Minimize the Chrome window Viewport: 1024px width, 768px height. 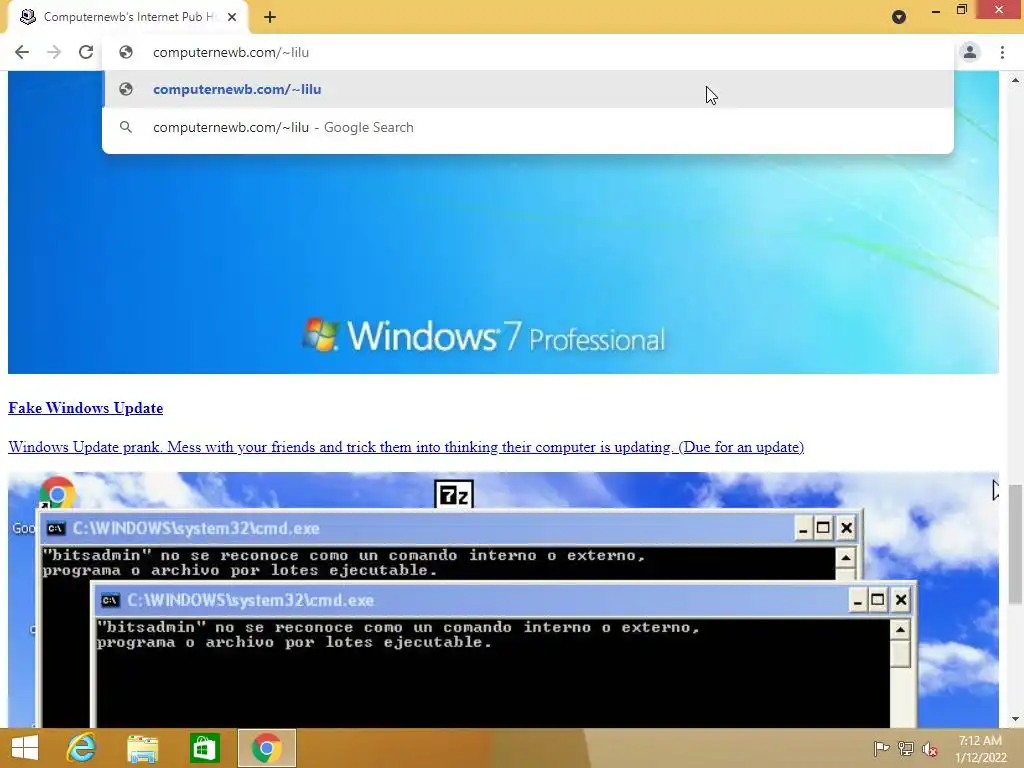click(x=935, y=10)
